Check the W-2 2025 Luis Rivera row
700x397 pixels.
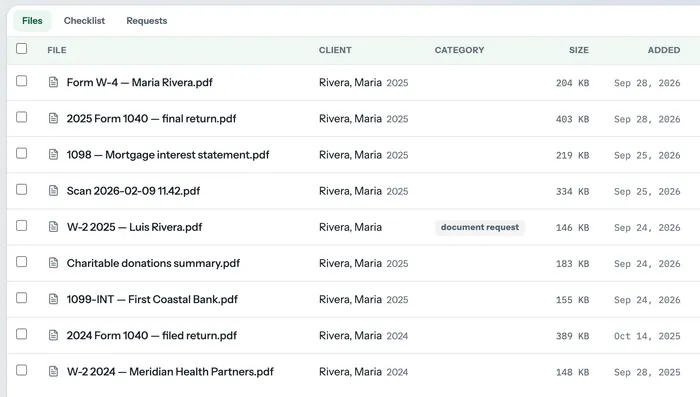coord(21,226)
